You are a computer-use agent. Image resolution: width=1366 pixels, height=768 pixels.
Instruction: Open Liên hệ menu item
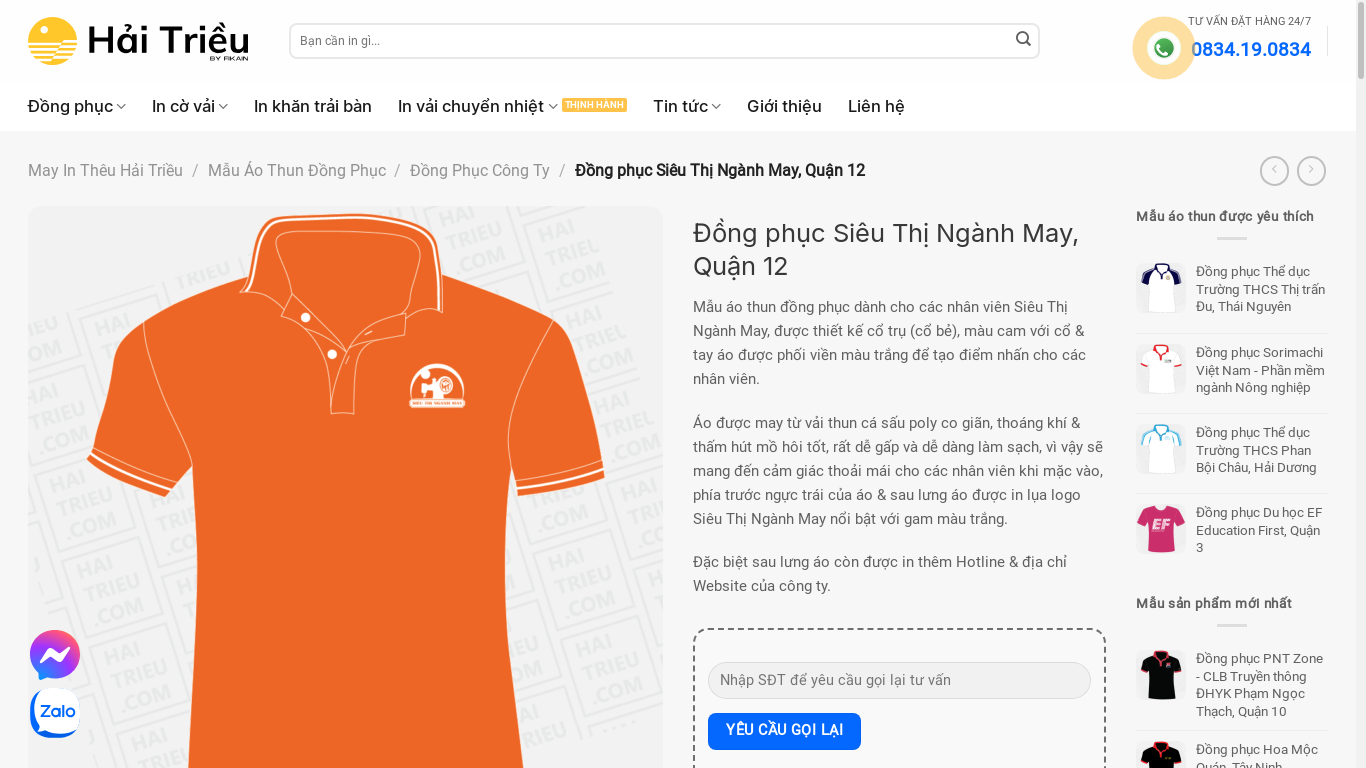tap(876, 106)
